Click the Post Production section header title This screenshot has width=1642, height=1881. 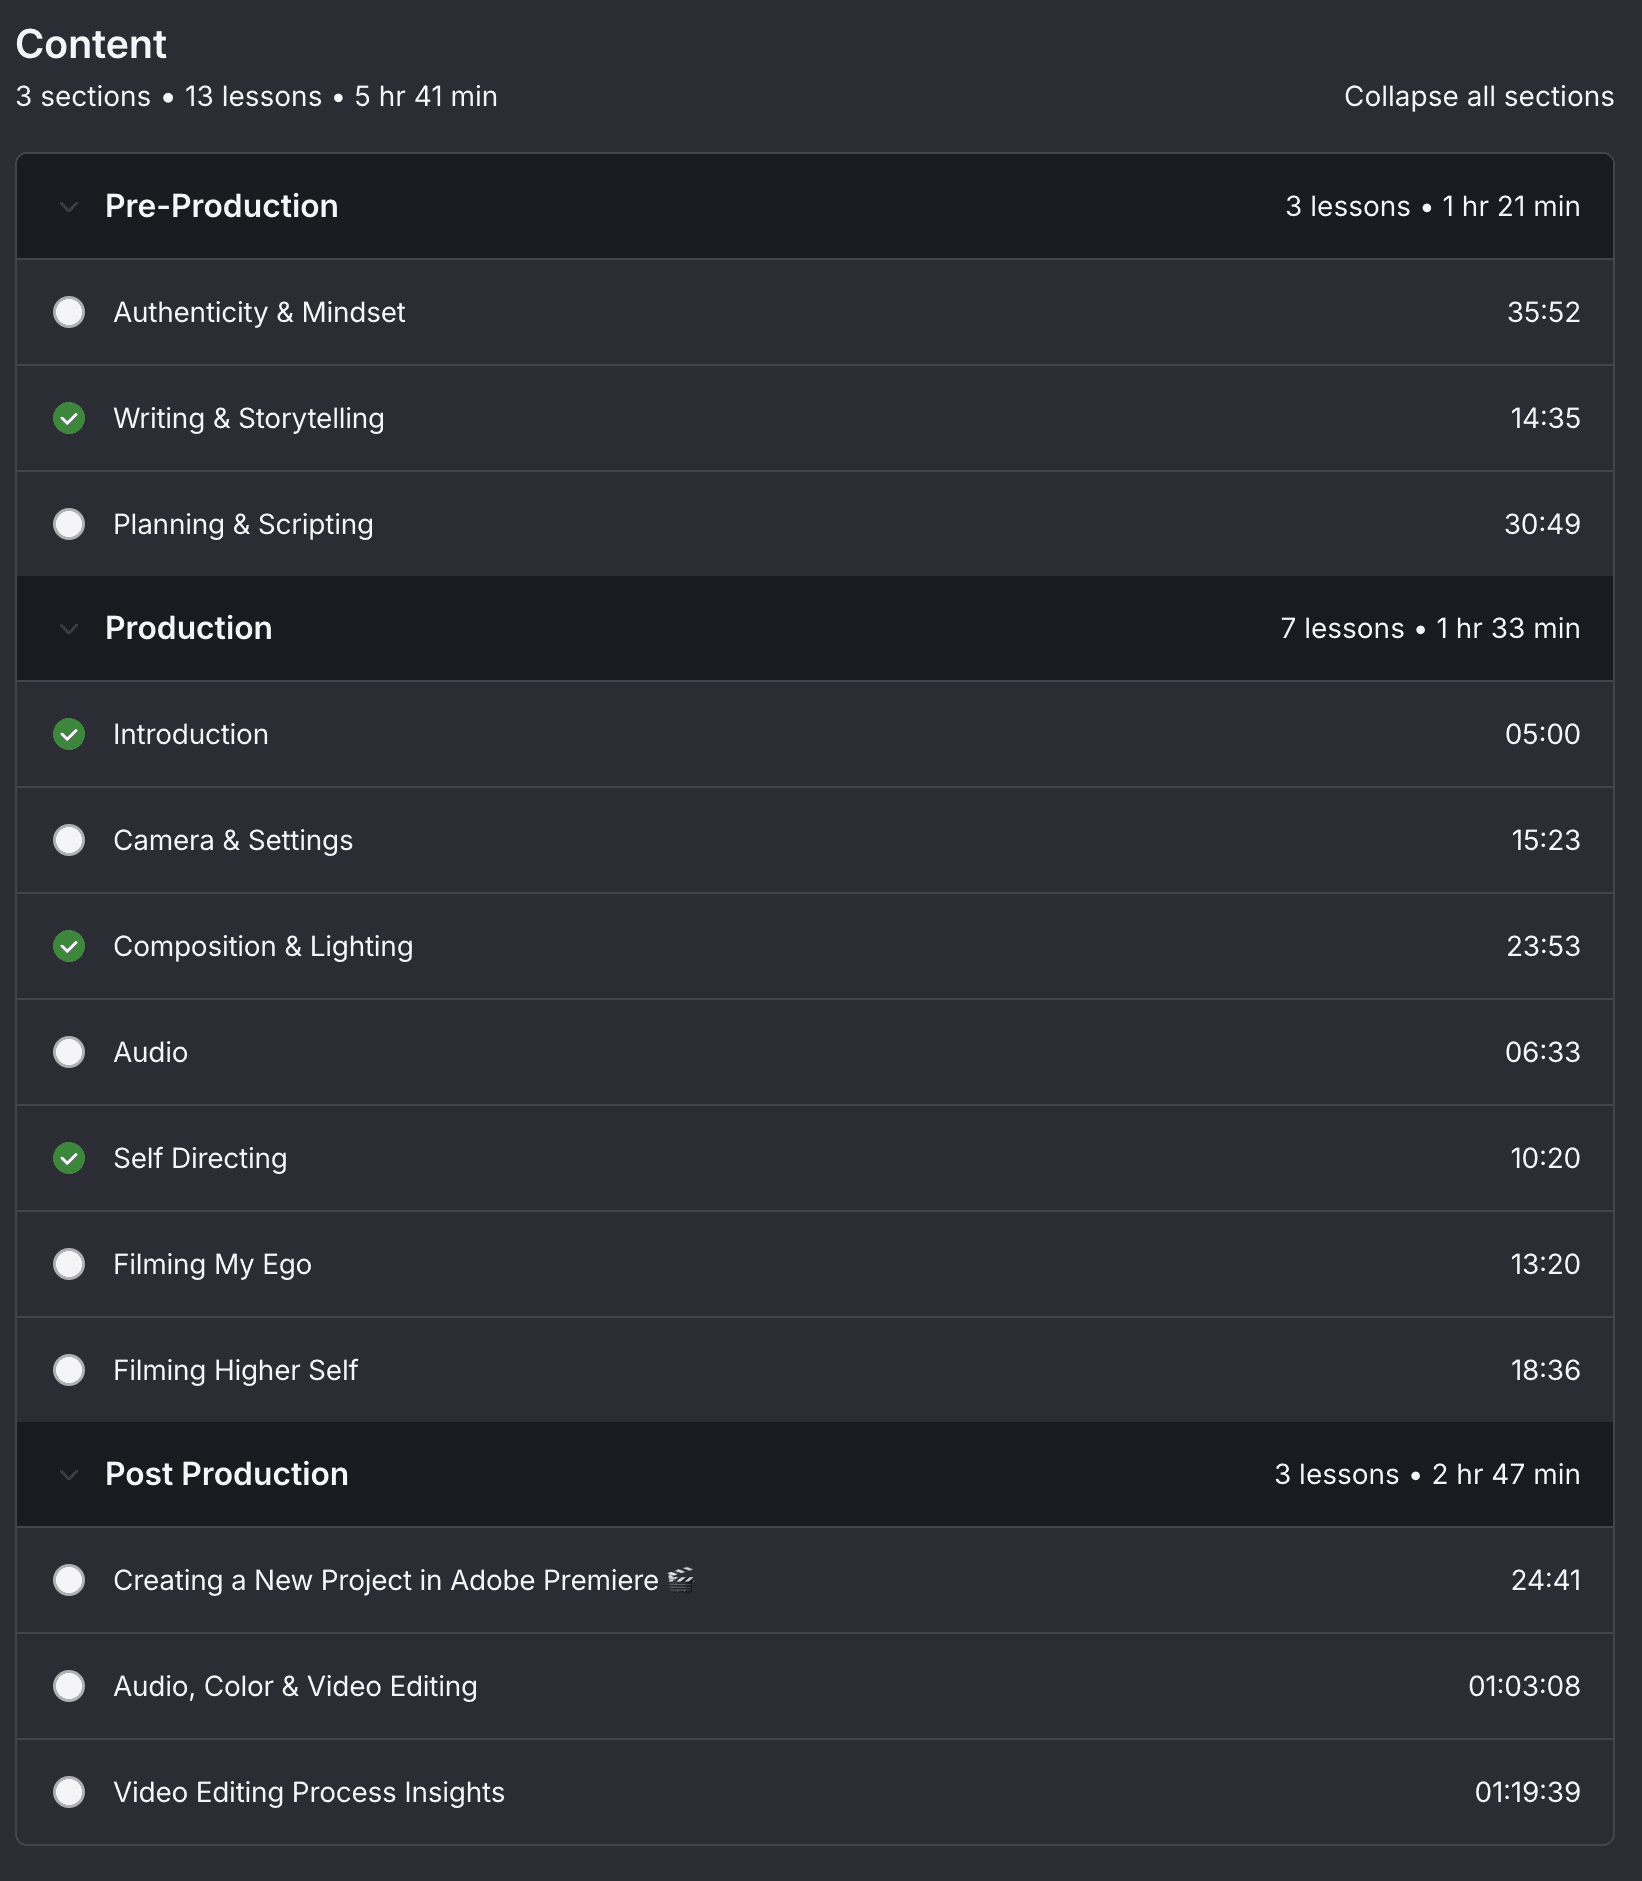coord(227,1474)
